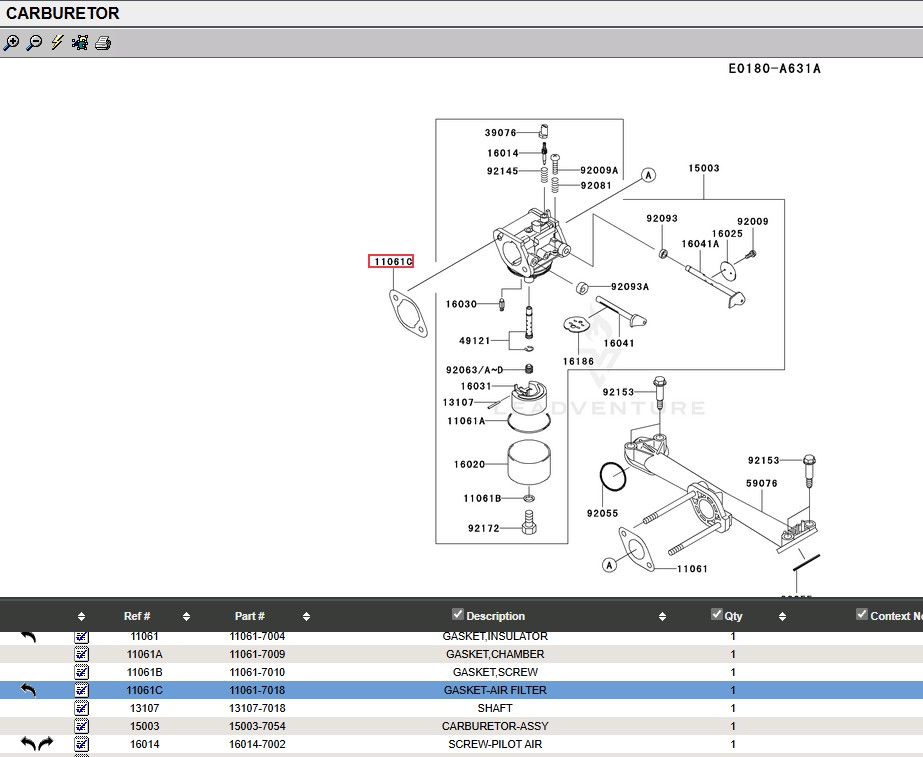923x757 pixels.
Task: Click the 59076 part label on diagram
Action: (761, 484)
